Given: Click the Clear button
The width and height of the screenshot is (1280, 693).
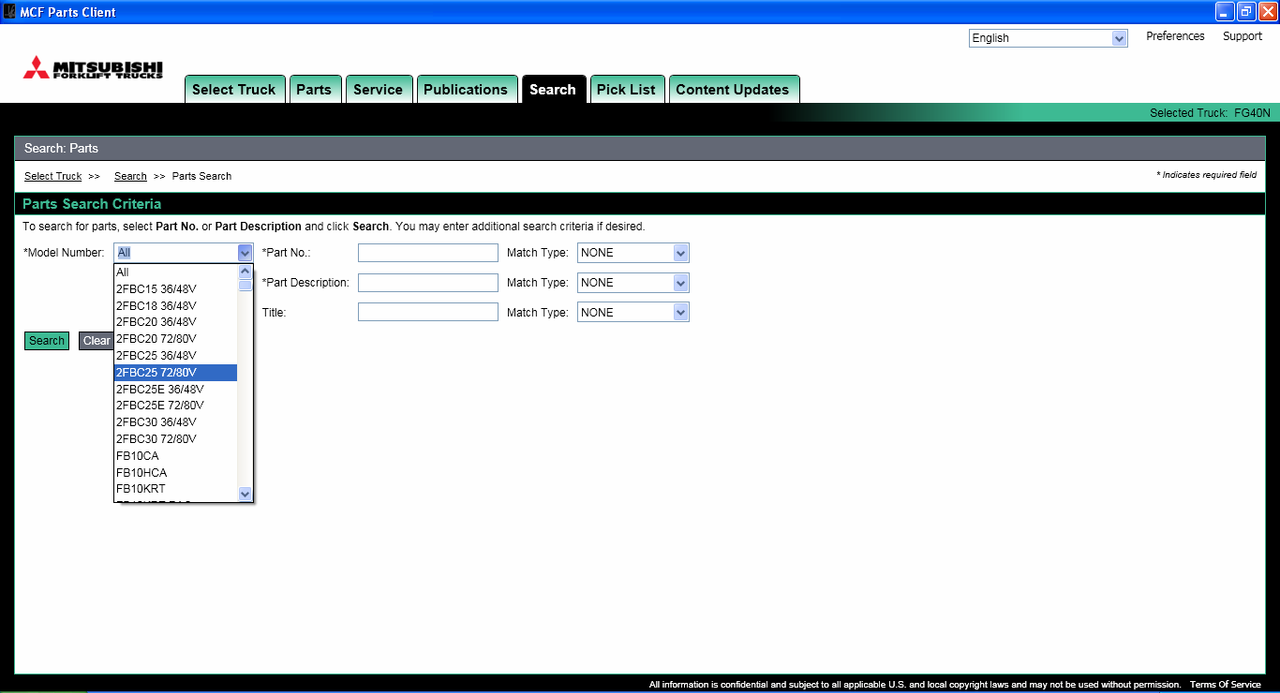Looking at the screenshot, I should 96,341.
